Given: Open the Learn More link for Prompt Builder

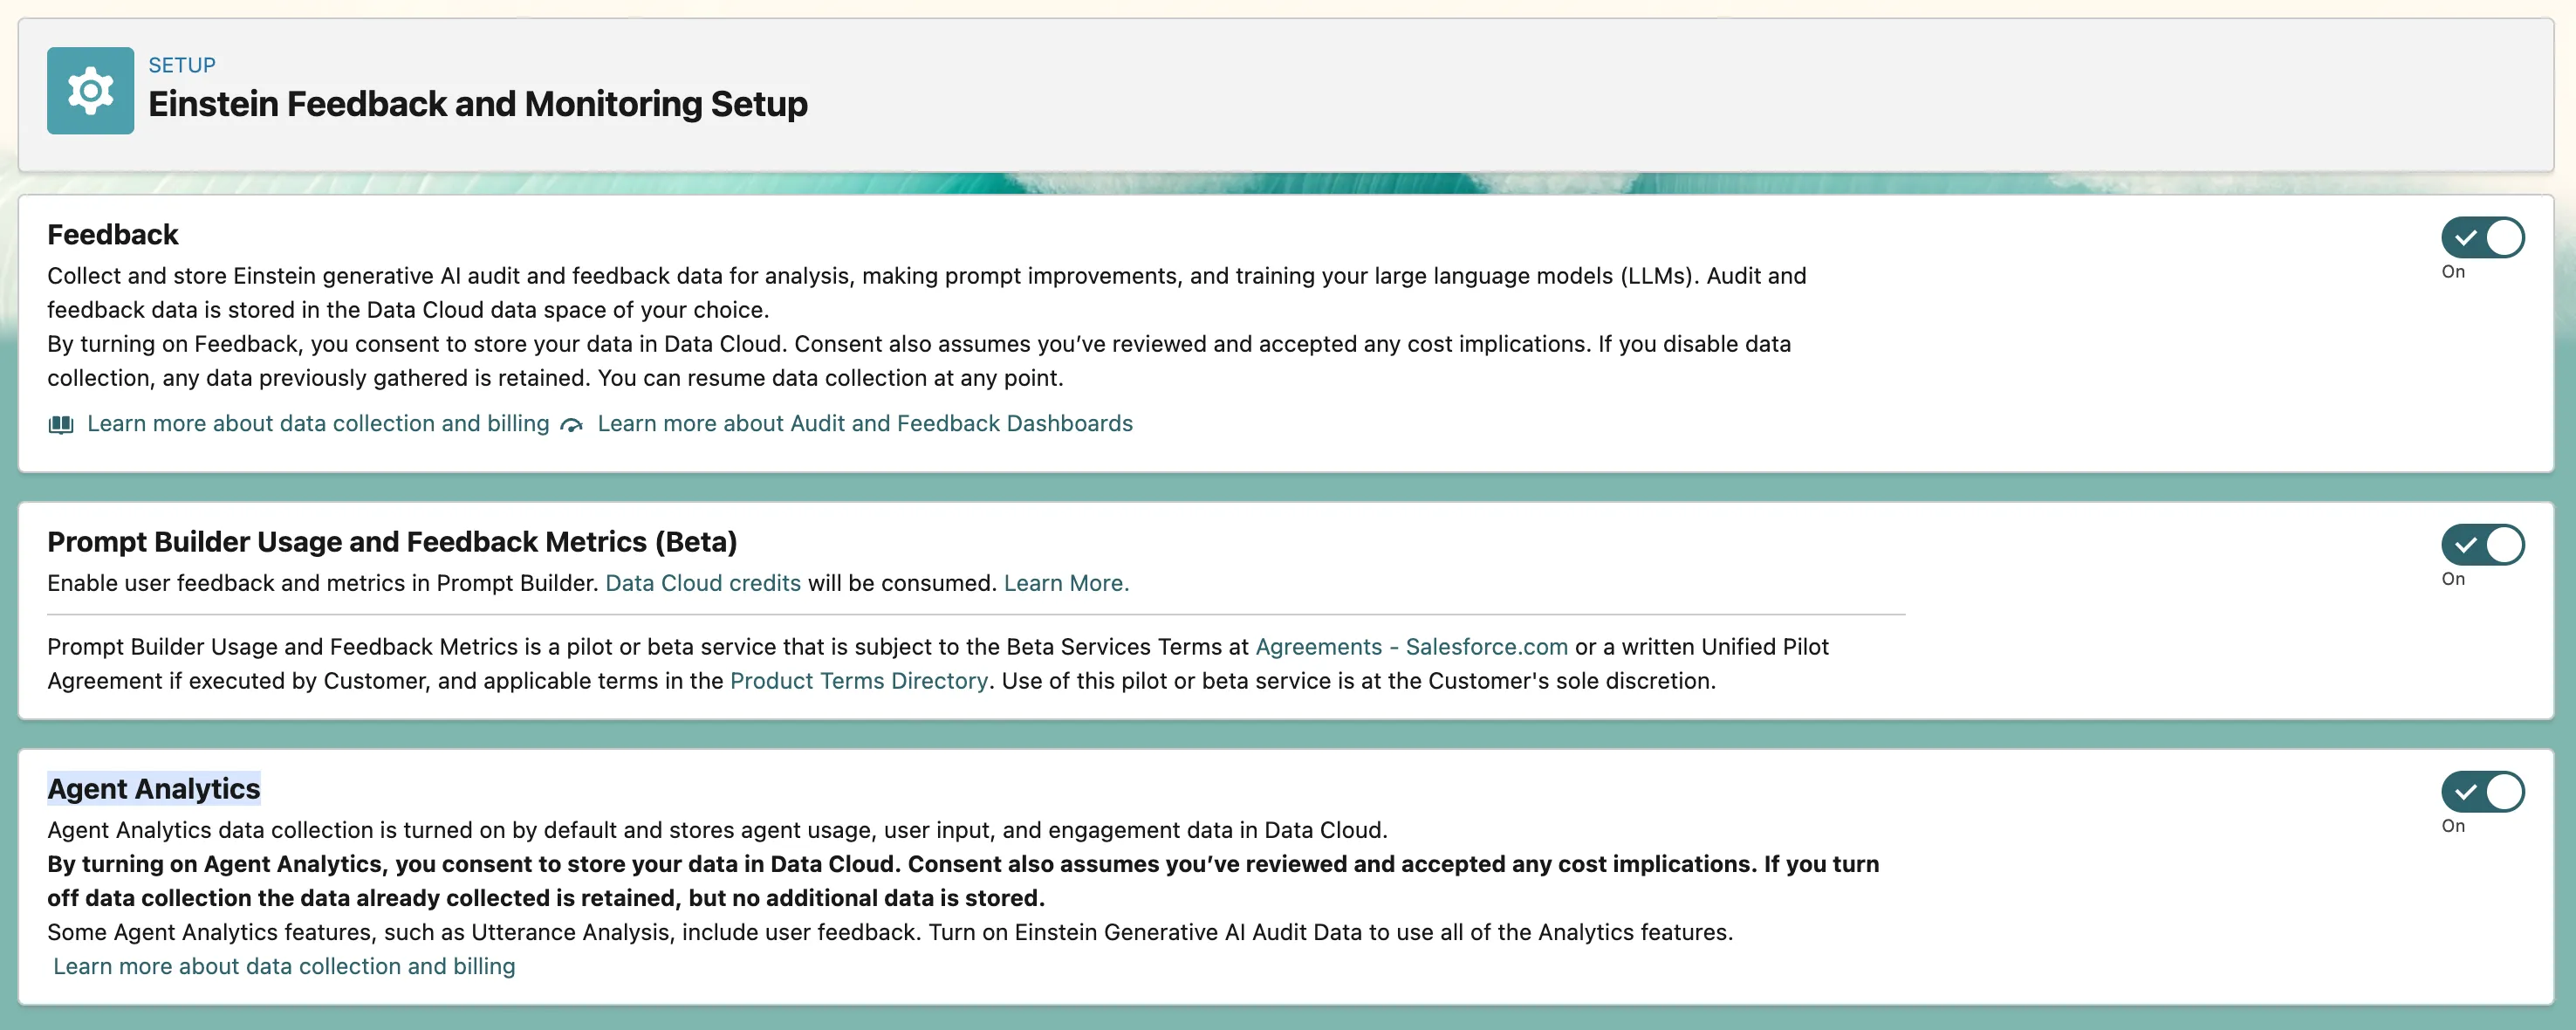Looking at the screenshot, I should (1065, 583).
